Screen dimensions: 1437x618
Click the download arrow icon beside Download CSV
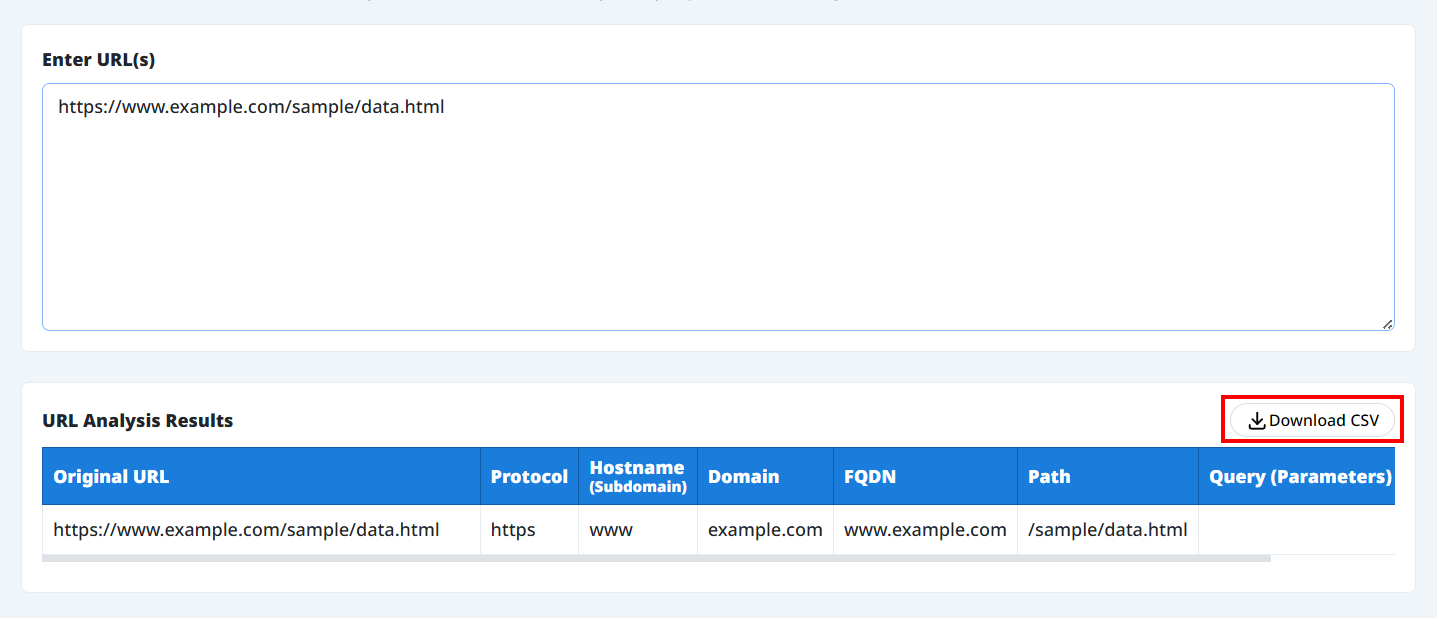pos(1257,421)
